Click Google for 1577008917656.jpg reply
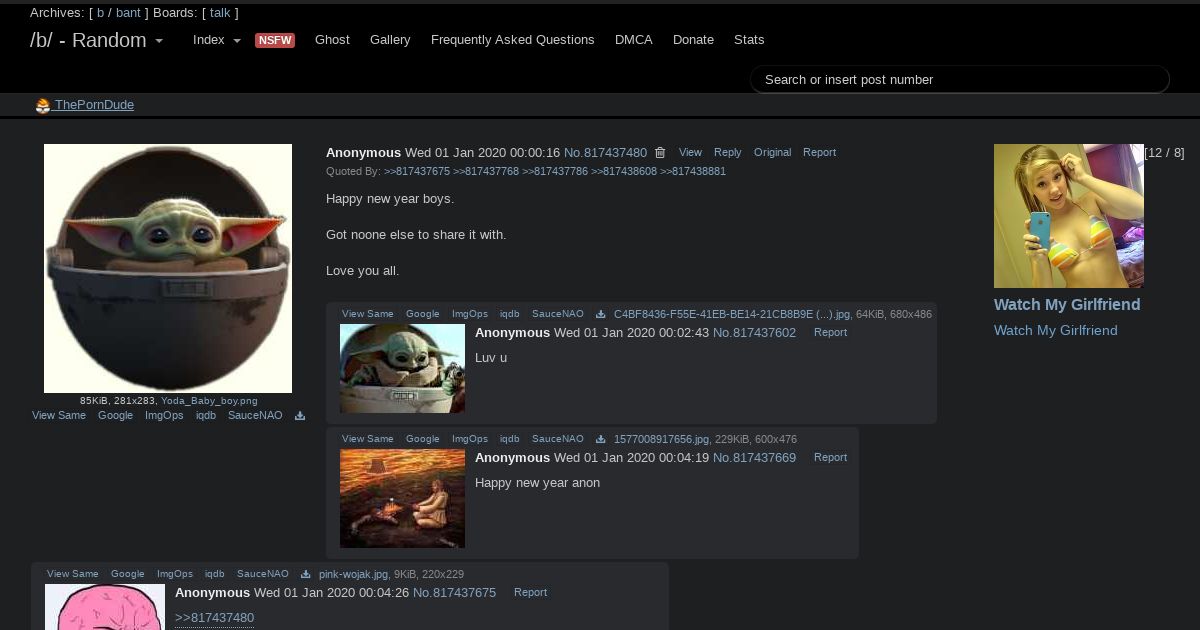The height and width of the screenshot is (630, 1200). coord(423,439)
